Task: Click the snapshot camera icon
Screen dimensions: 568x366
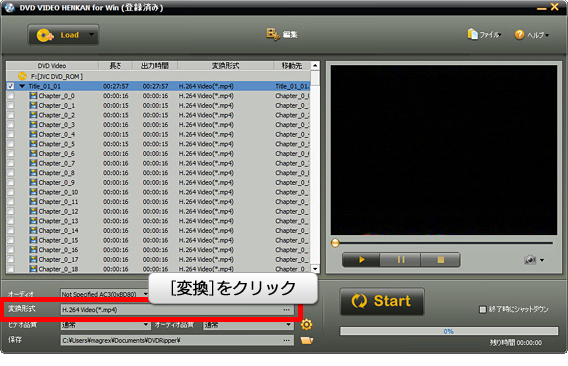Action: [x=530, y=260]
